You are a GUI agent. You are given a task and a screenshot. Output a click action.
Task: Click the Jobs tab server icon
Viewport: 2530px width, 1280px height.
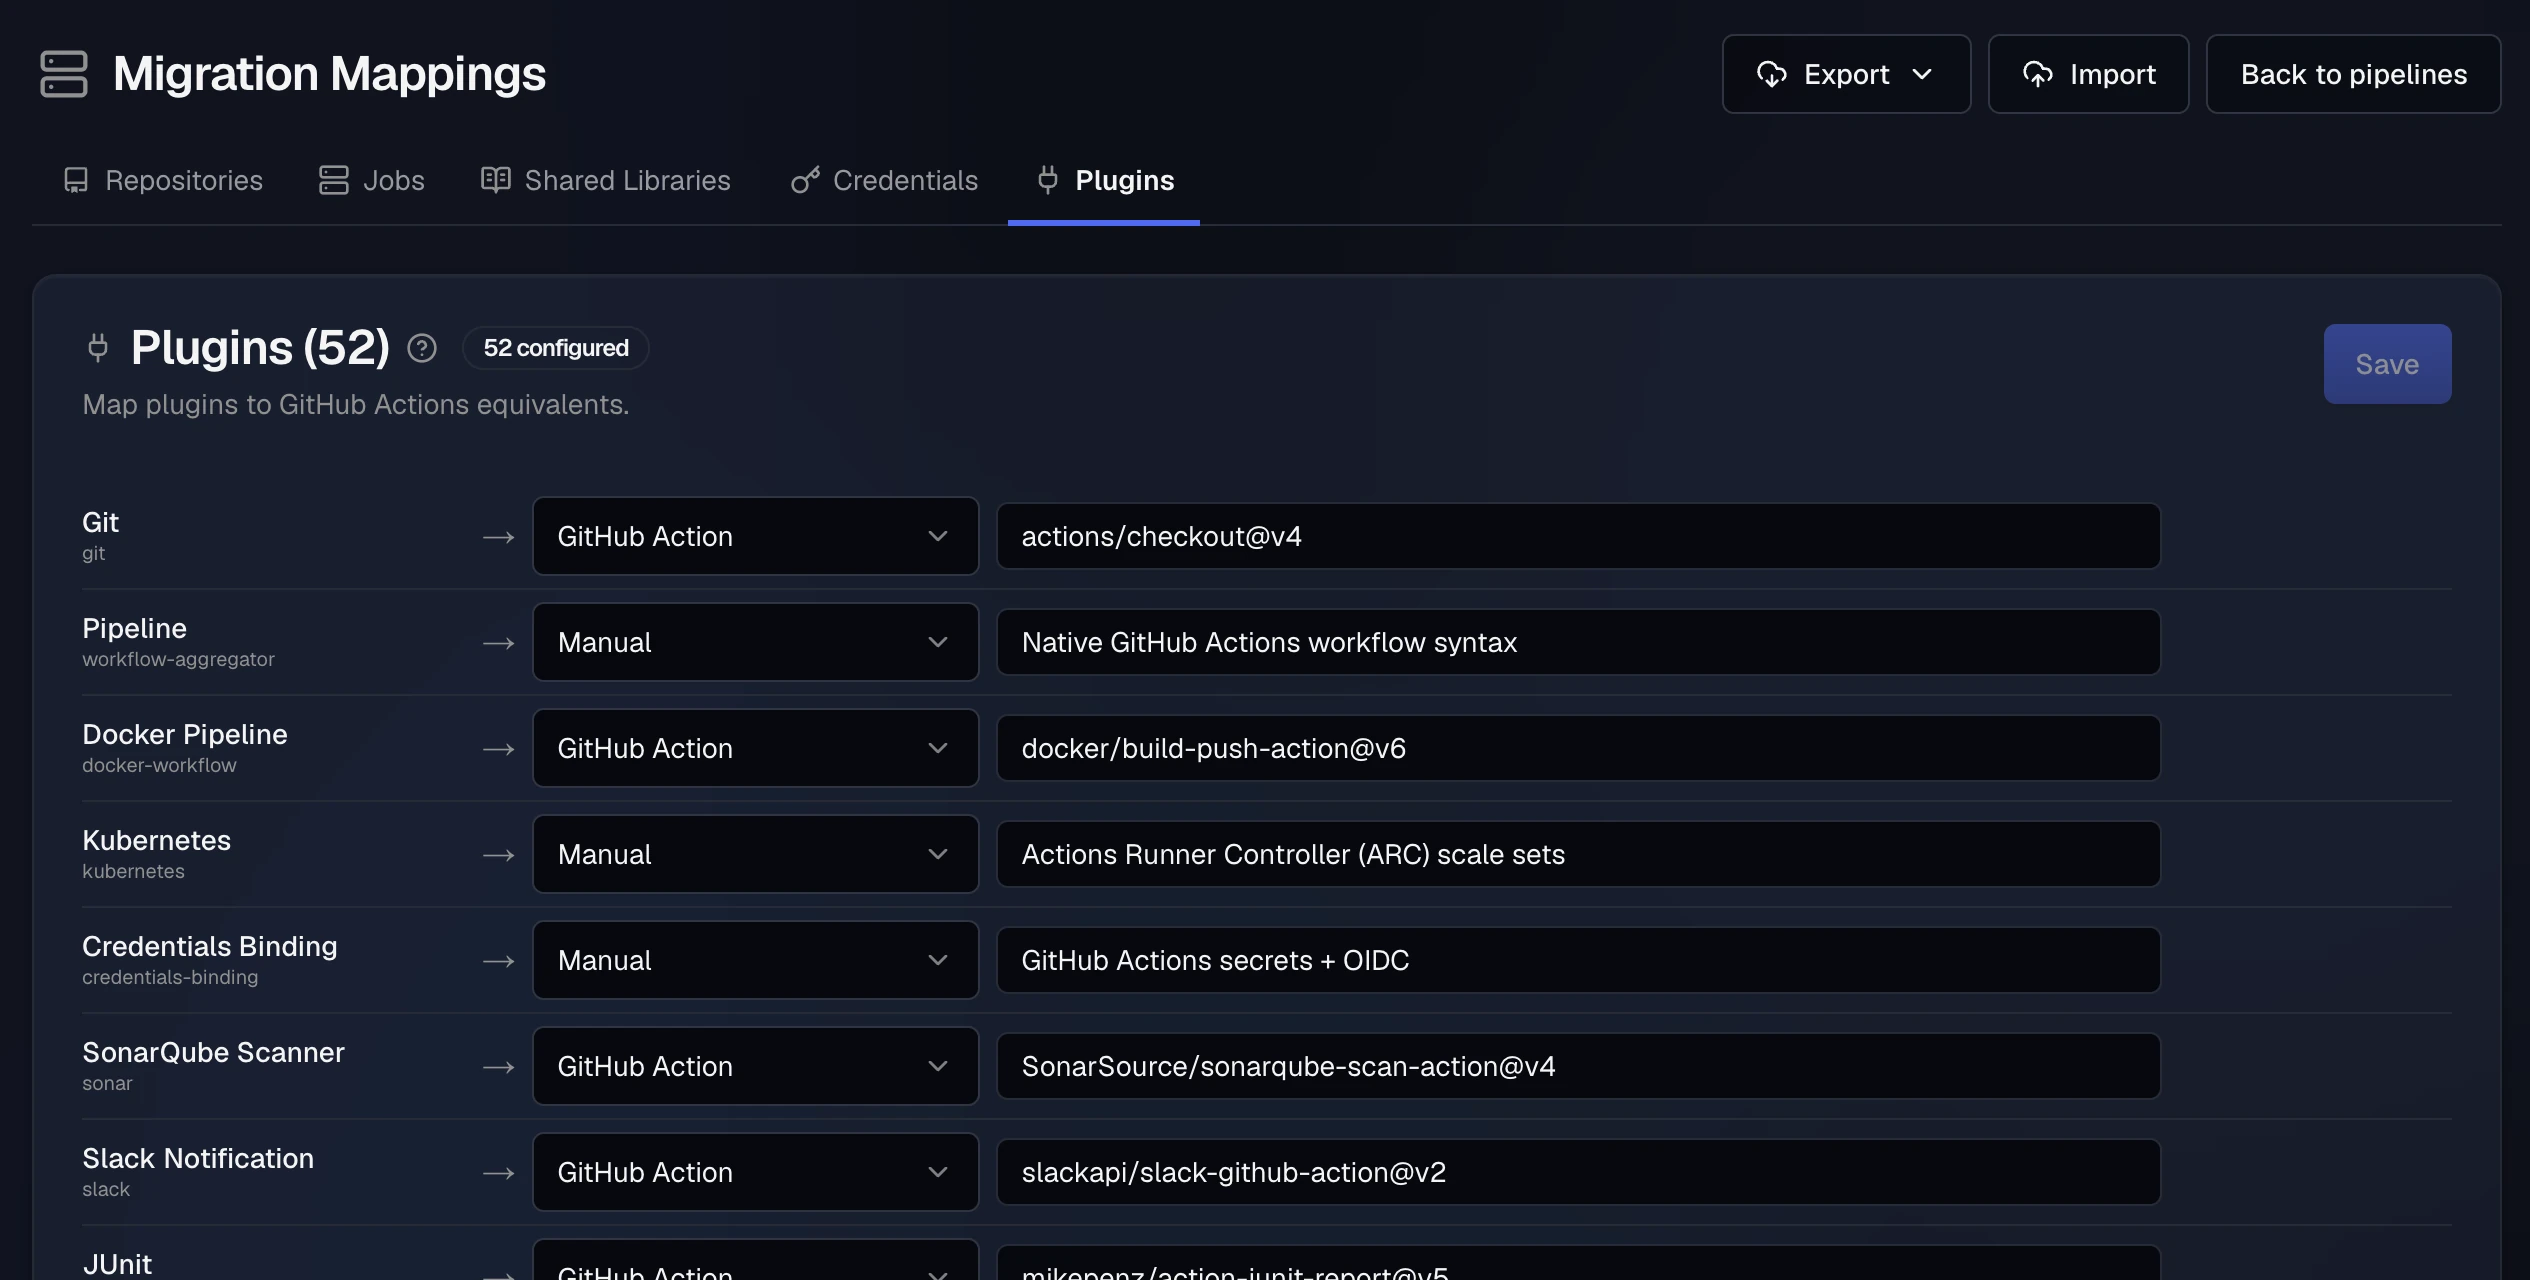[x=334, y=180]
